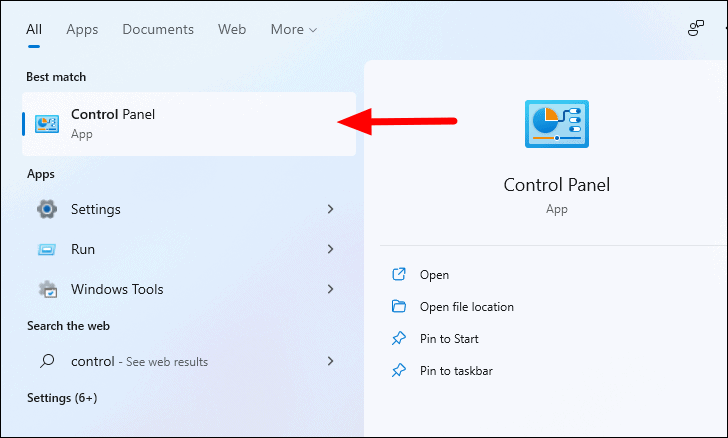Click the Pin to taskbar pin icon
Viewport: 728px width, 438px height.
coord(399,371)
